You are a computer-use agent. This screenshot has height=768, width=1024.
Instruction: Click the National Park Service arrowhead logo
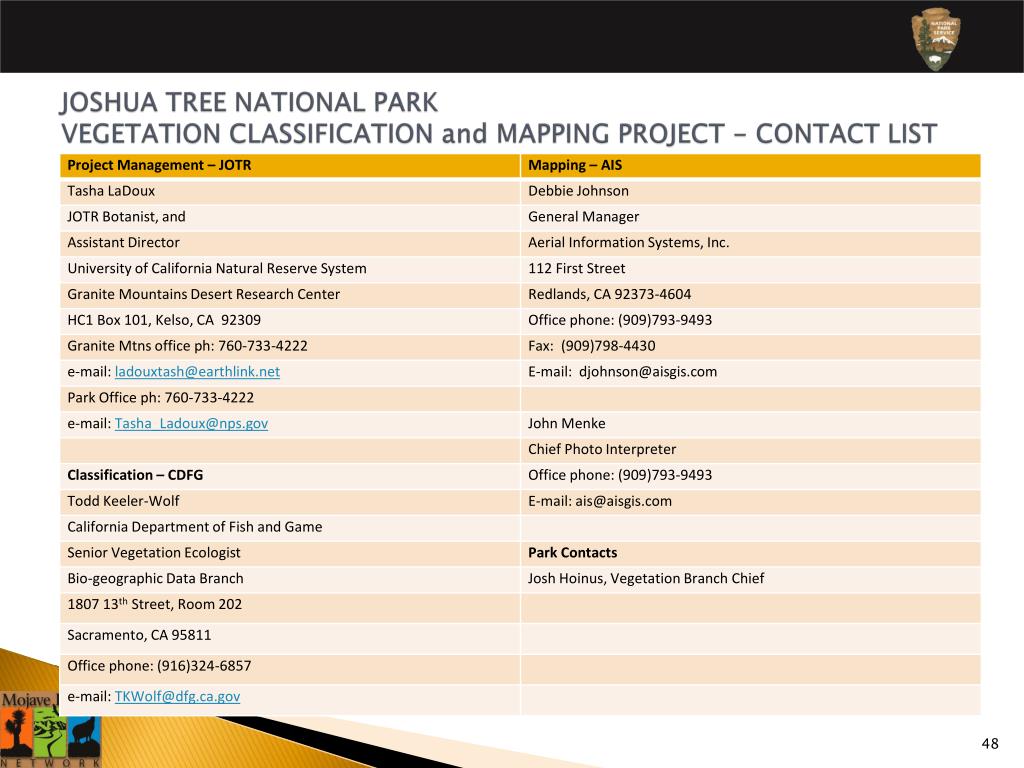tap(936, 40)
